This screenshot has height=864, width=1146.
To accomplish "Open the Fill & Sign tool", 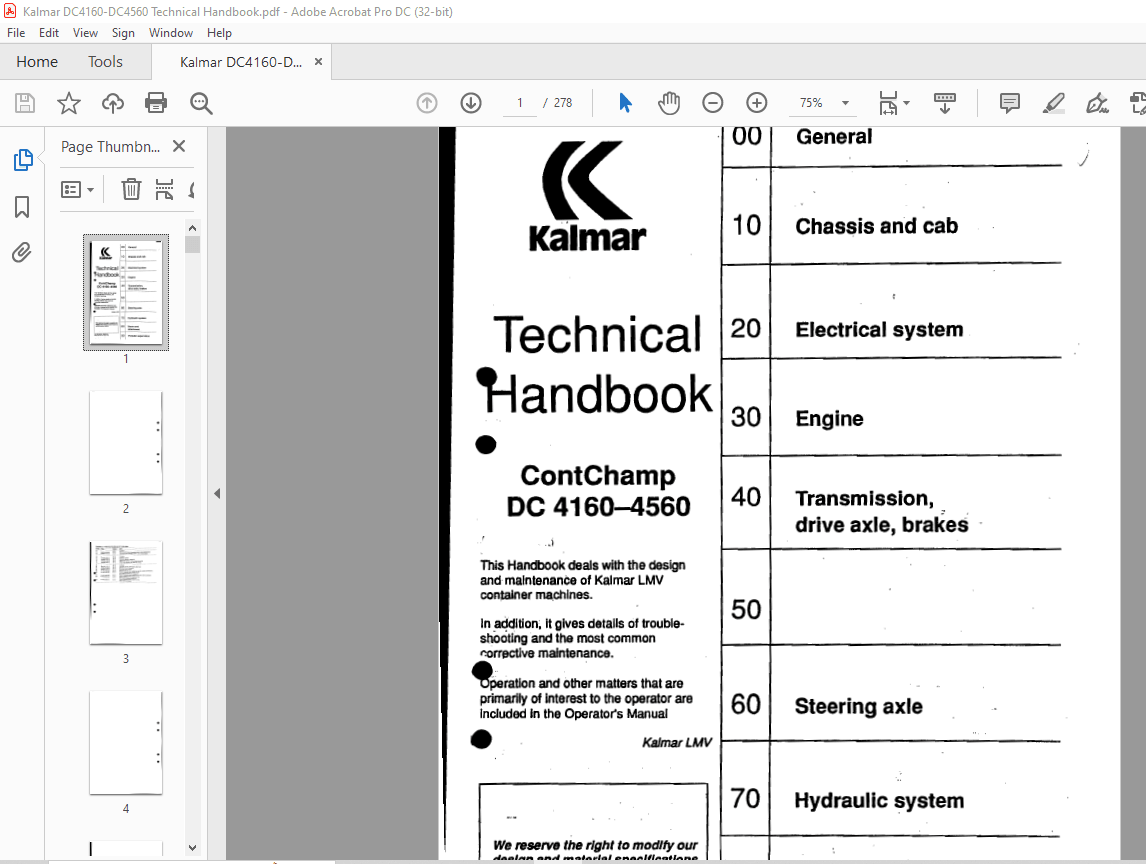I will (x=1097, y=103).
